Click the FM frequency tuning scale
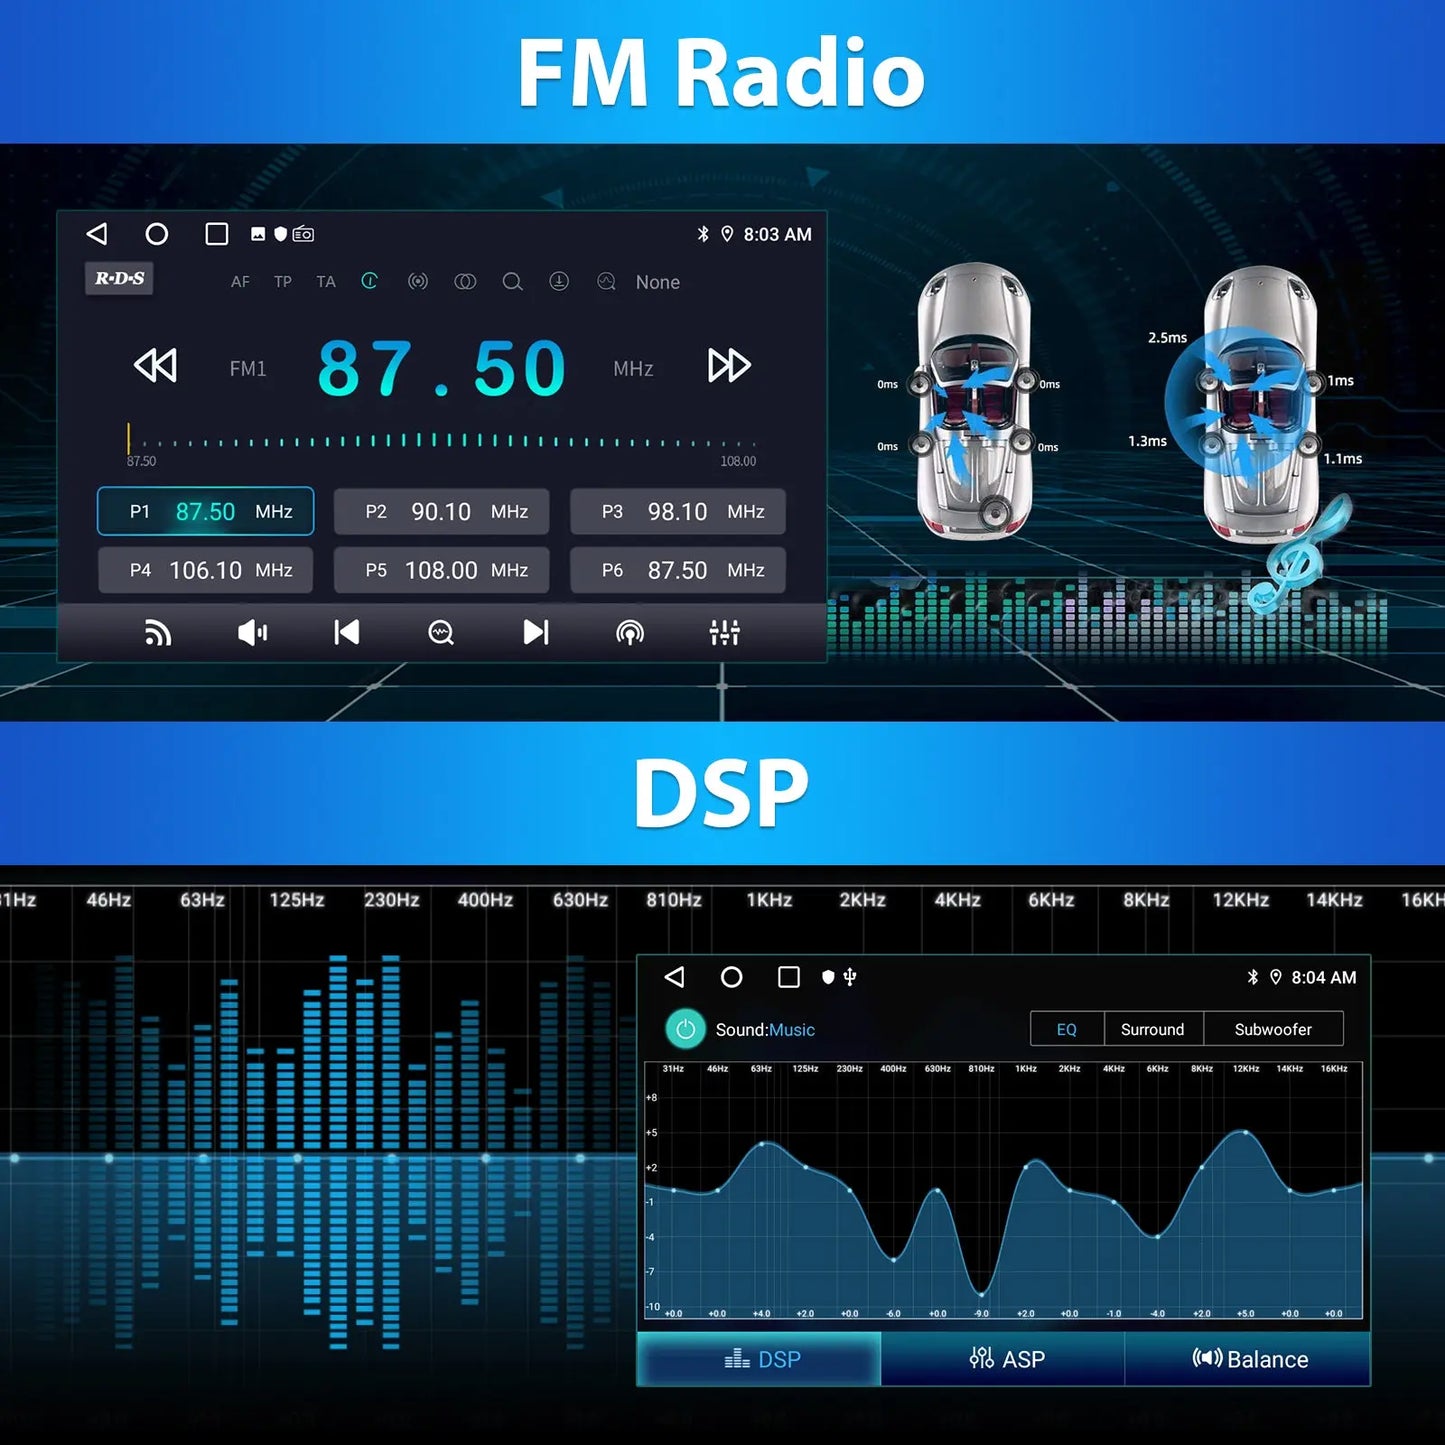Viewport: 1445px width, 1445px height. (x=441, y=441)
